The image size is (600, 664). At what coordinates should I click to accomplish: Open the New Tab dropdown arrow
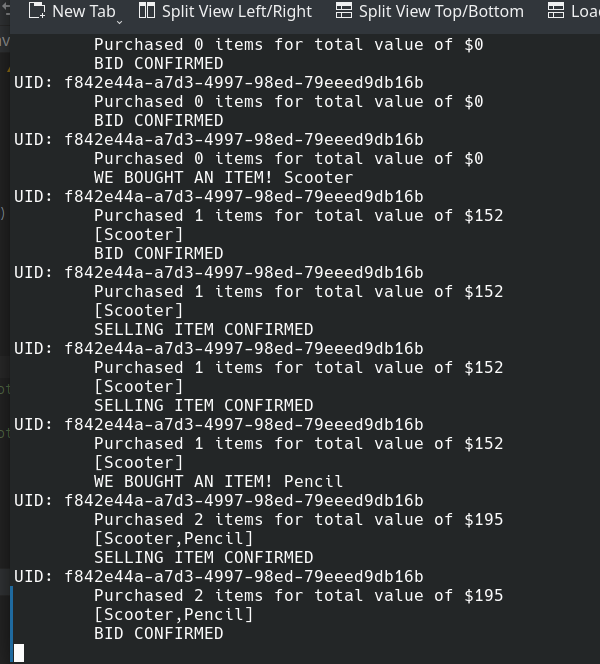click(x=120, y=19)
